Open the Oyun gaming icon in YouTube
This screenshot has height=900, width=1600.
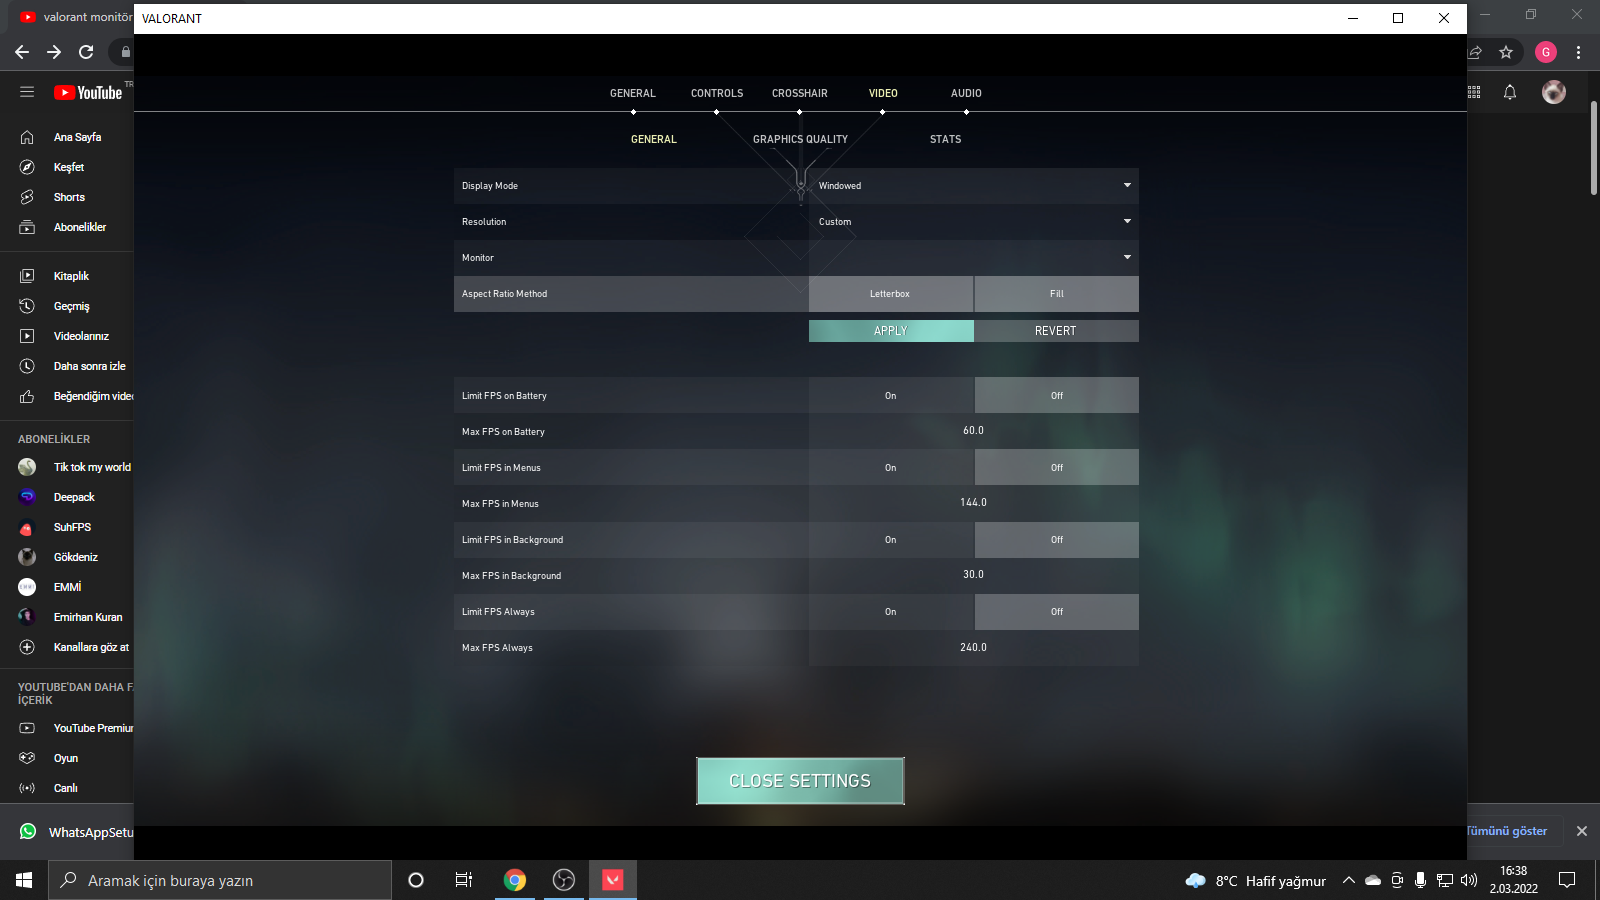pyautogui.click(x=27, y=758)
